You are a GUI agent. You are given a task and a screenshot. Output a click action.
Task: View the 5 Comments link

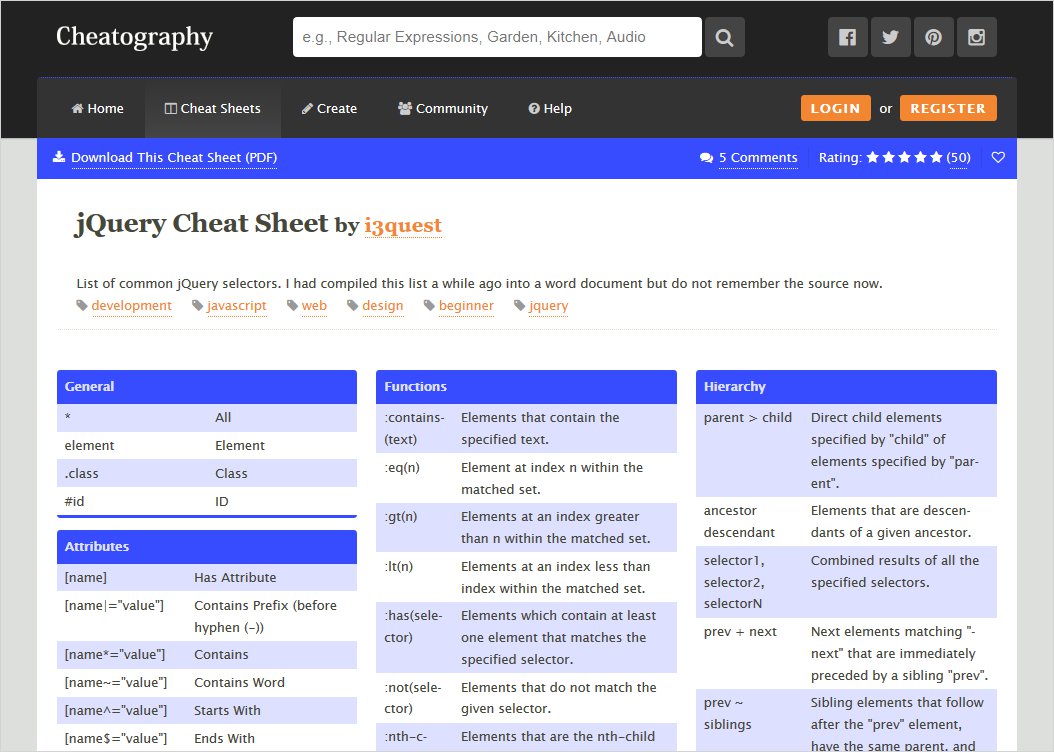click(758, 158)
